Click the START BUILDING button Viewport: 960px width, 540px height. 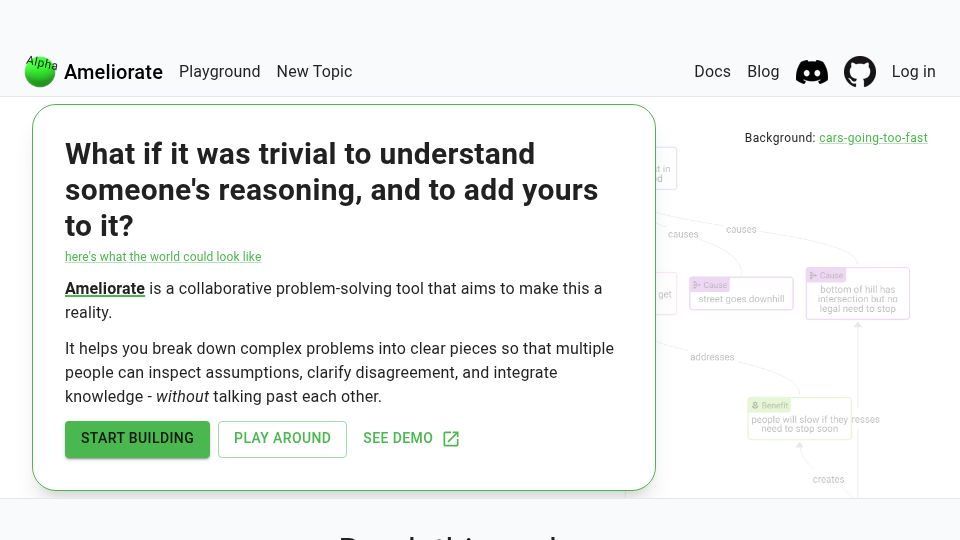137,439
